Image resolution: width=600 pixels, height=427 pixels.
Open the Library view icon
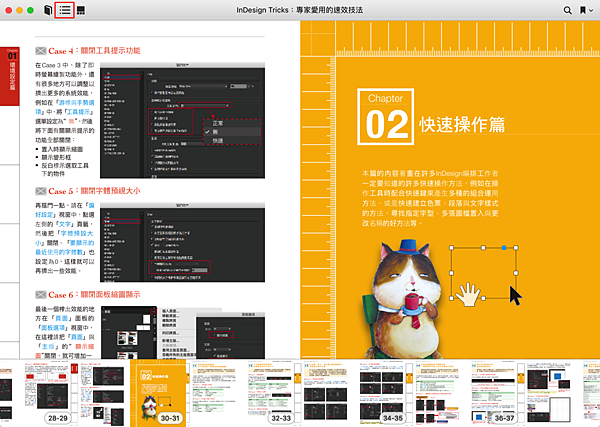click(48, 10)
